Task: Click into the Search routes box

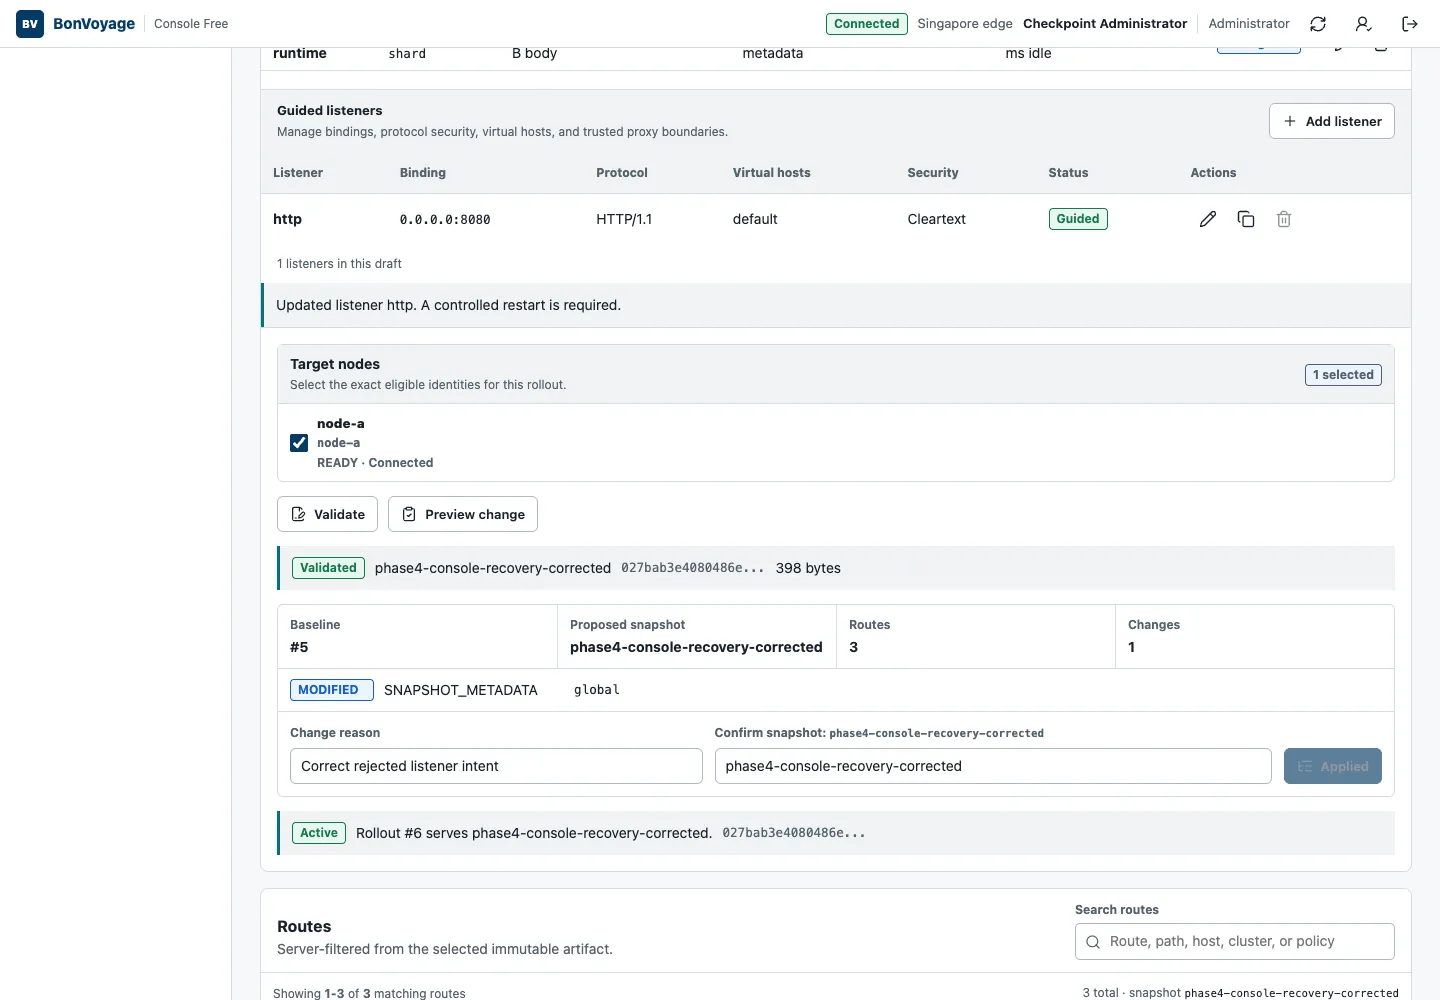Action: 1235,941
